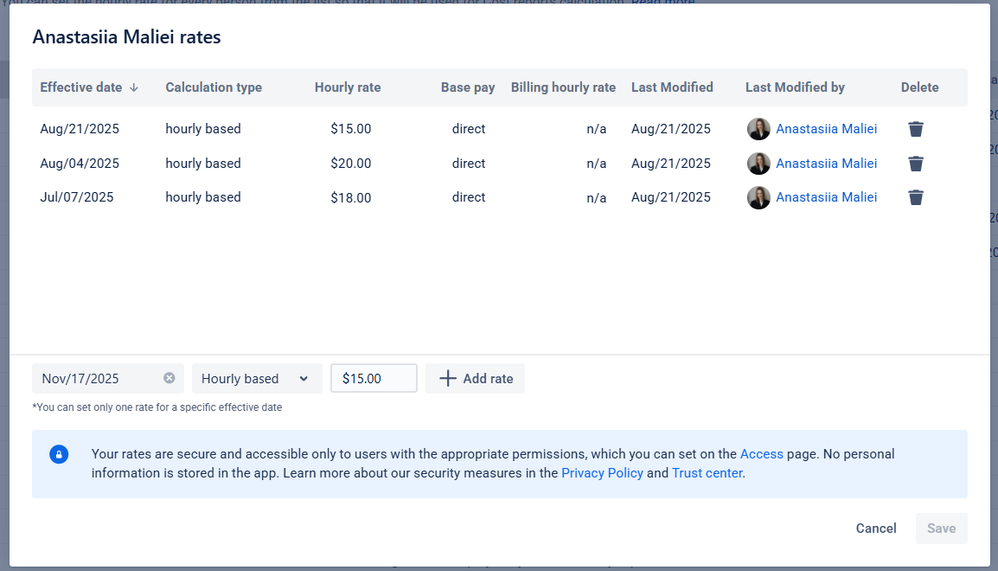Delete the Aug/04/2025 effective date rate
This screenshot has width=998, height=571.
[915, 163]
